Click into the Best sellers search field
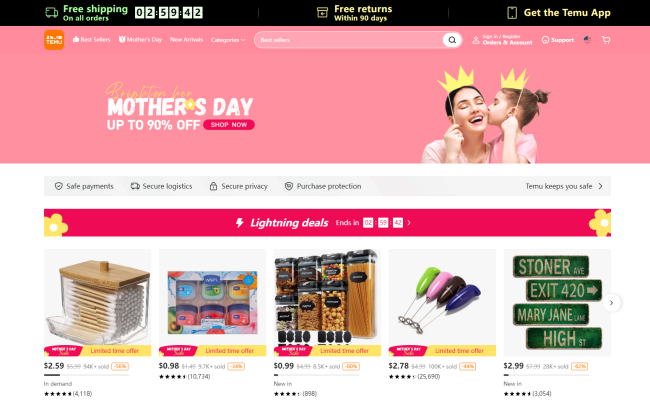The image size is (650, 400). (x=348, y=40)
